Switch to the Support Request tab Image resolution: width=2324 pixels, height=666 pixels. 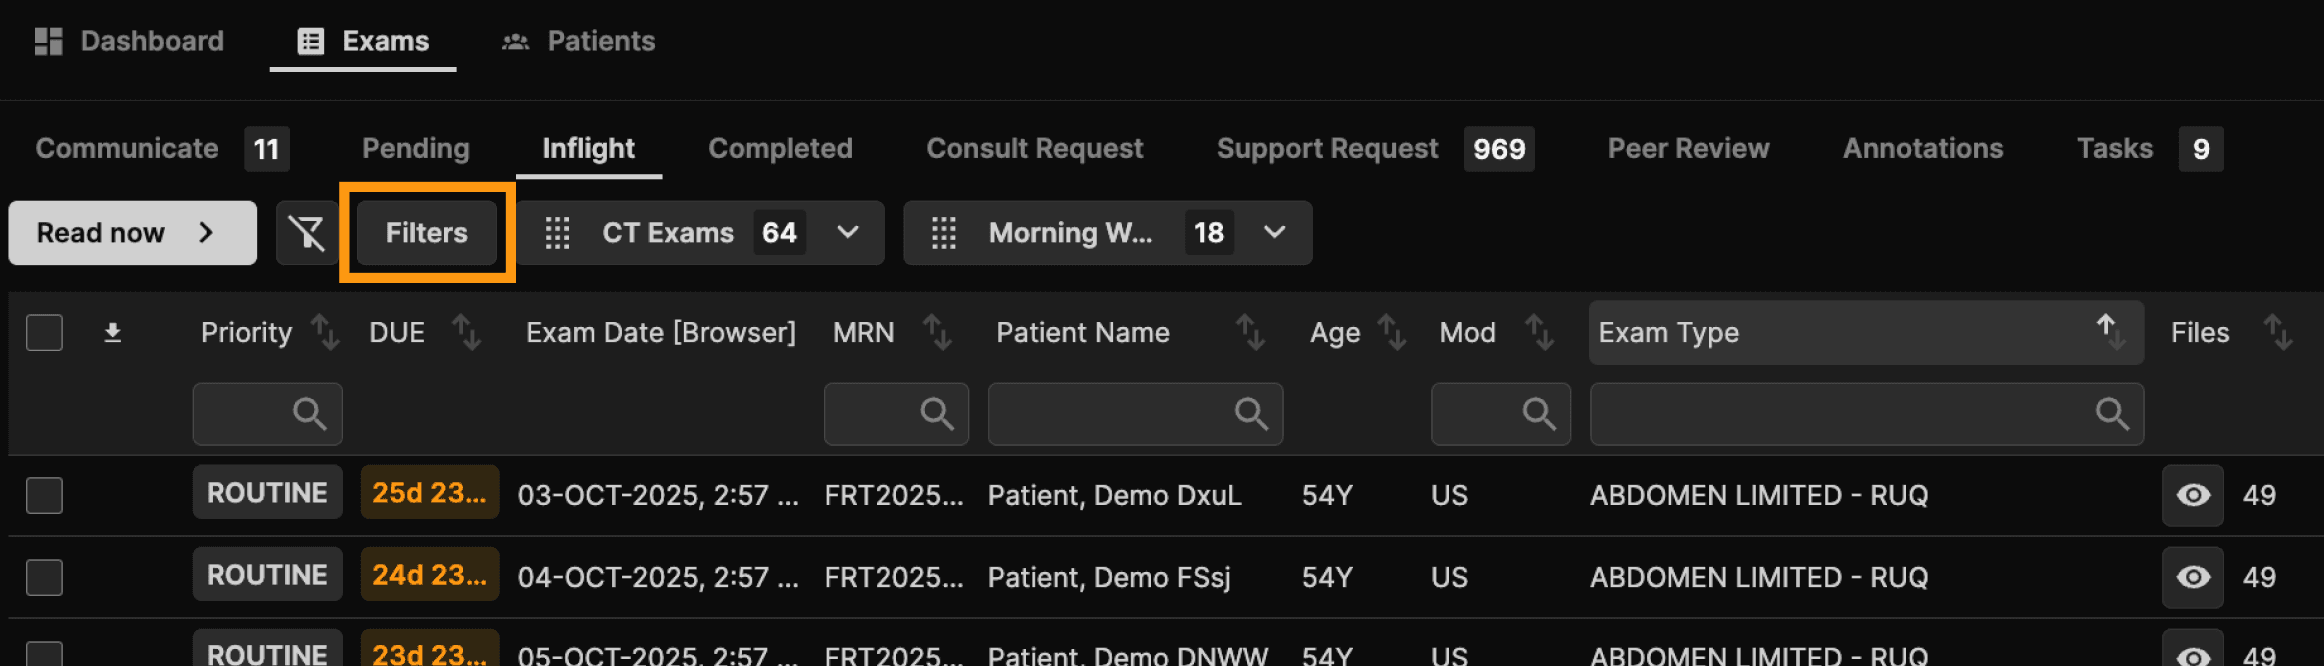[x=1328, y=149]
